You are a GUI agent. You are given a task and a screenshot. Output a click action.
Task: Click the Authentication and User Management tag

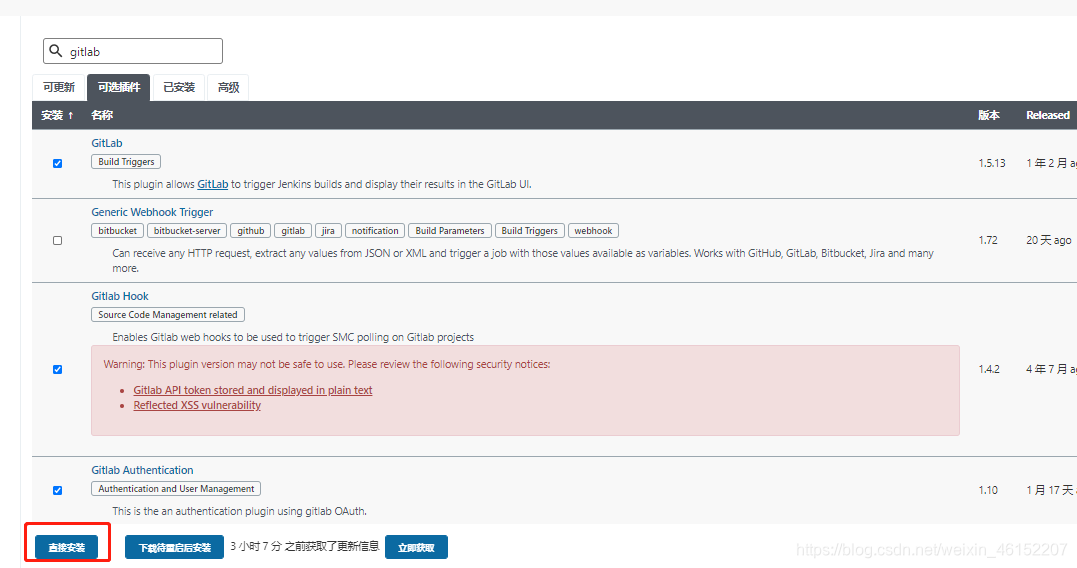point(176,489)
